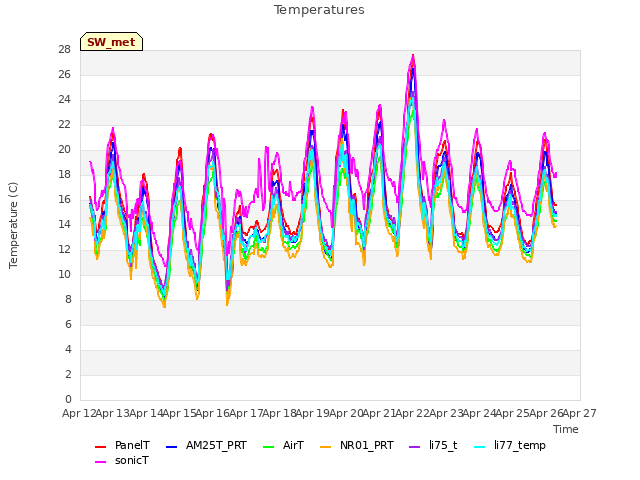Click the Apr 27 x-axis tick label
Screen dimensions: 640x480
579,413
